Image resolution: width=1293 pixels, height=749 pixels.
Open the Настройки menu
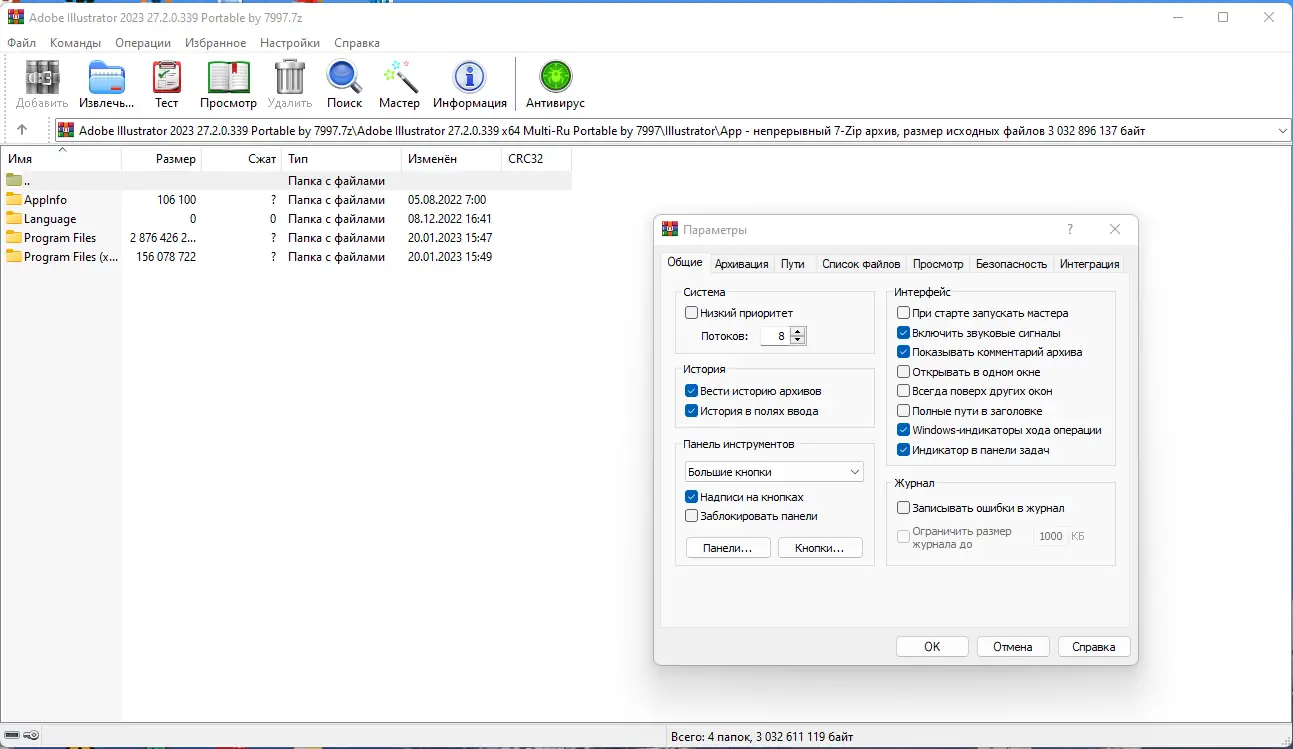[x=290, y=43]
